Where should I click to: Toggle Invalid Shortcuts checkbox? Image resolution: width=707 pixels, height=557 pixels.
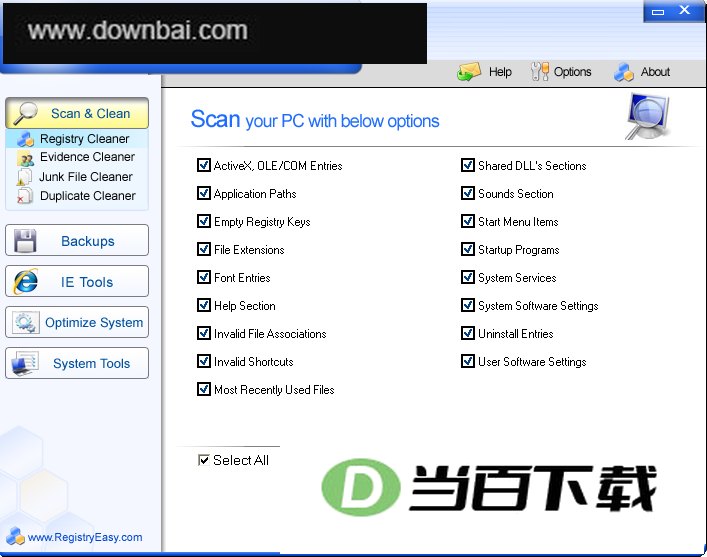coord(204,361)
